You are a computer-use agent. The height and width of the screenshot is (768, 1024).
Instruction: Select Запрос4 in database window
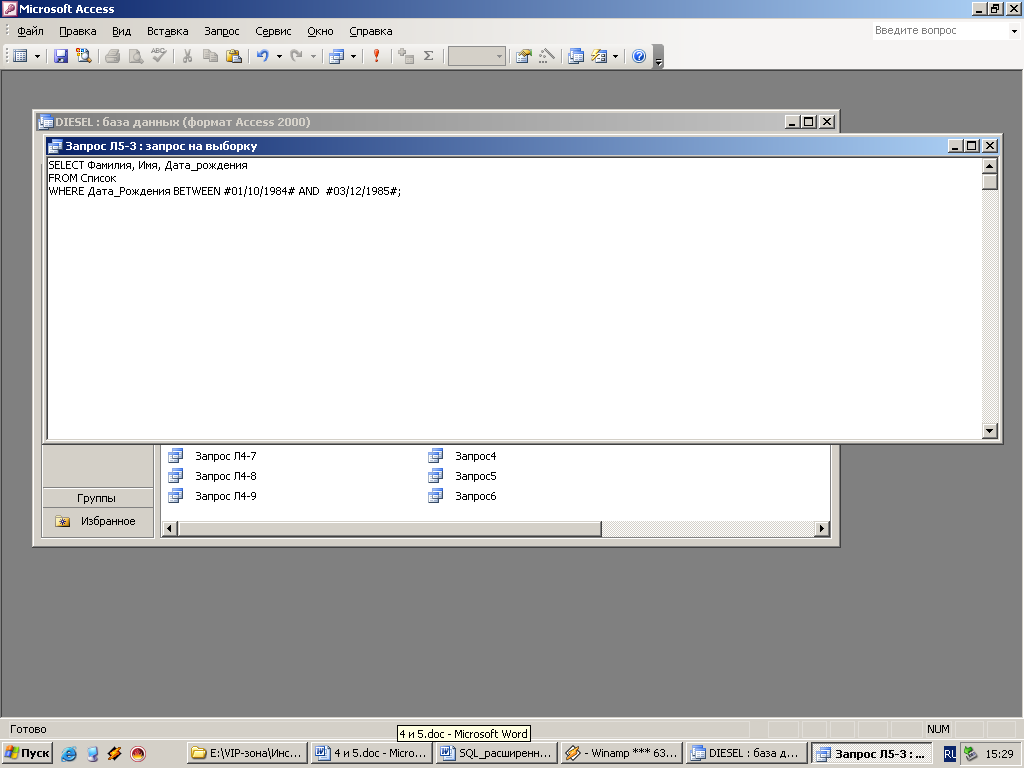coord(475,456)
